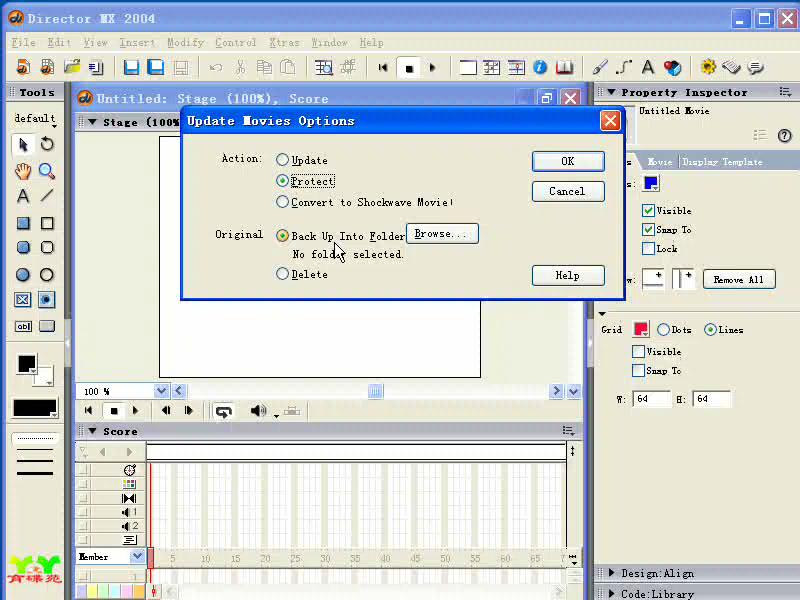Select the Protect action radio button
Image resolution: width=800 pixels, height=600 pixels.
(282, 181)
